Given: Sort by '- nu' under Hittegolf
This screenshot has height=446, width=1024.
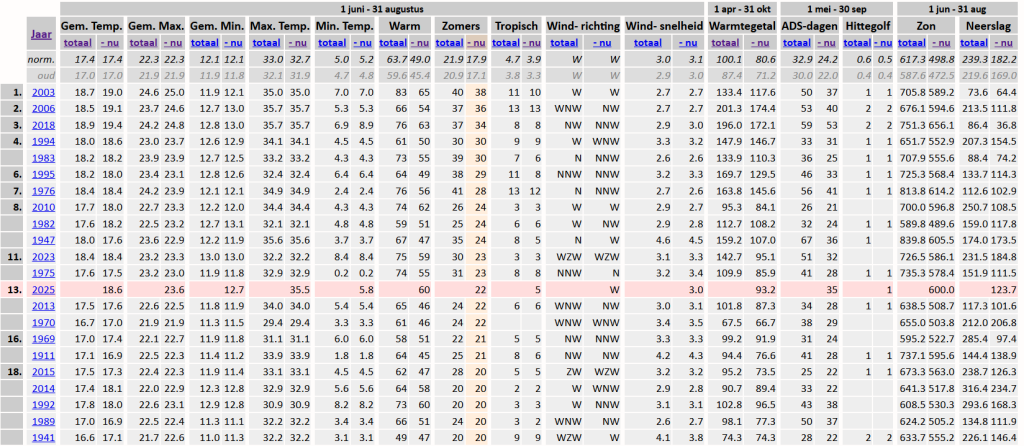Looking at the screenshot, I should 883,43.
